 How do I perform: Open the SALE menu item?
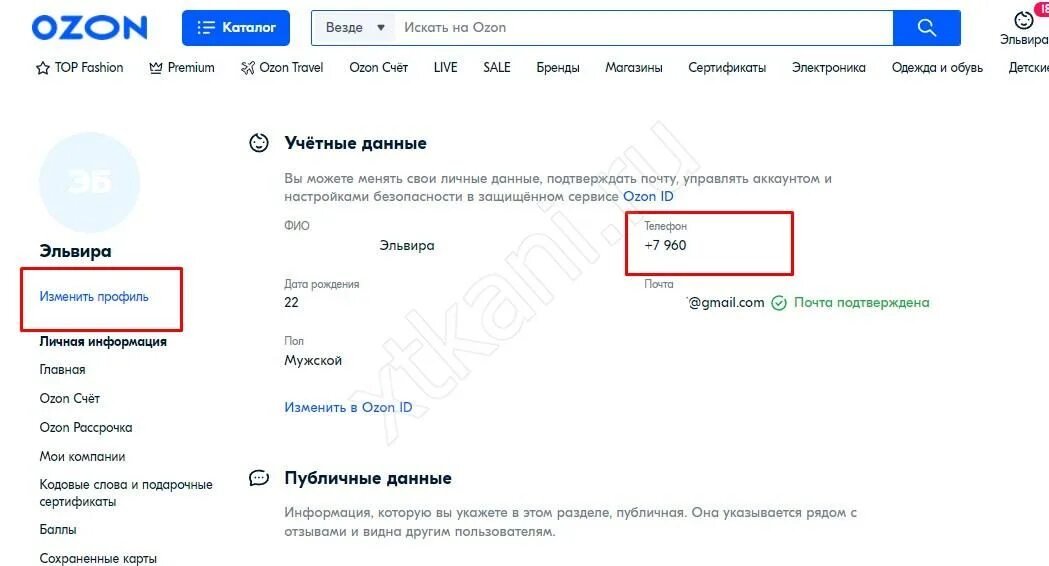pyautogui.click(x=496, y=68)
